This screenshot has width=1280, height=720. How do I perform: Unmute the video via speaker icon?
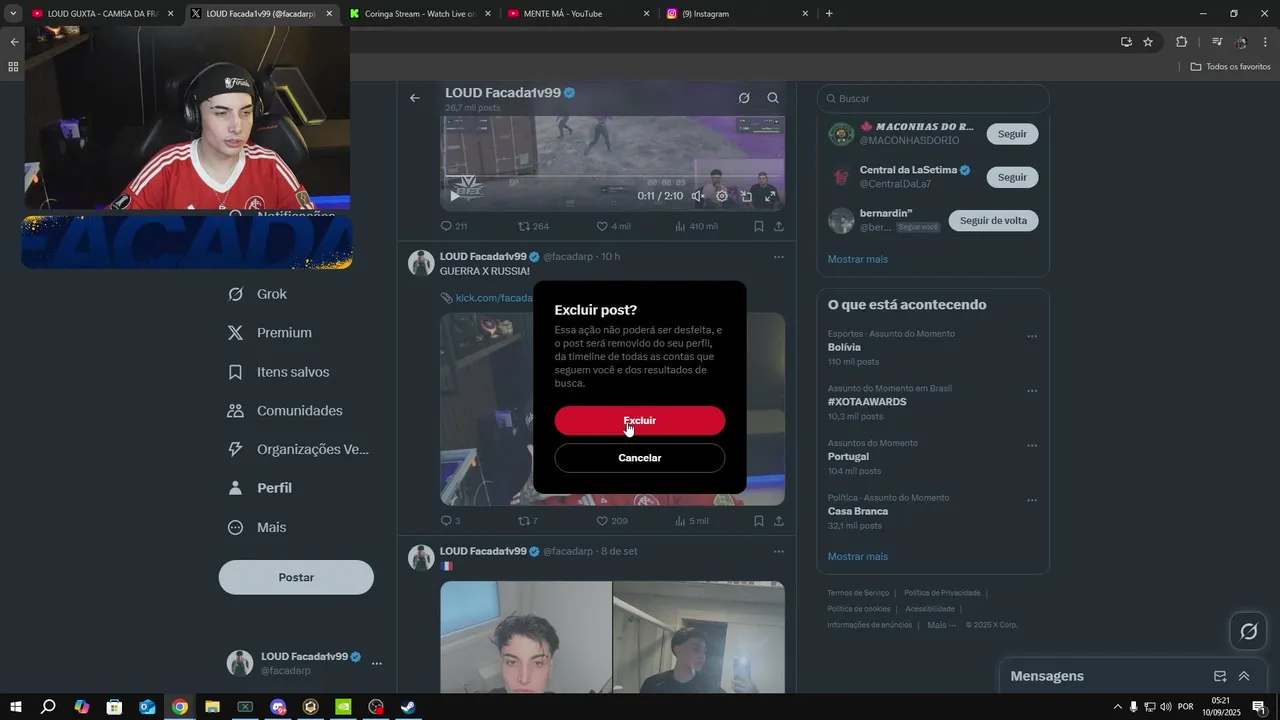[x=697, y=196]
